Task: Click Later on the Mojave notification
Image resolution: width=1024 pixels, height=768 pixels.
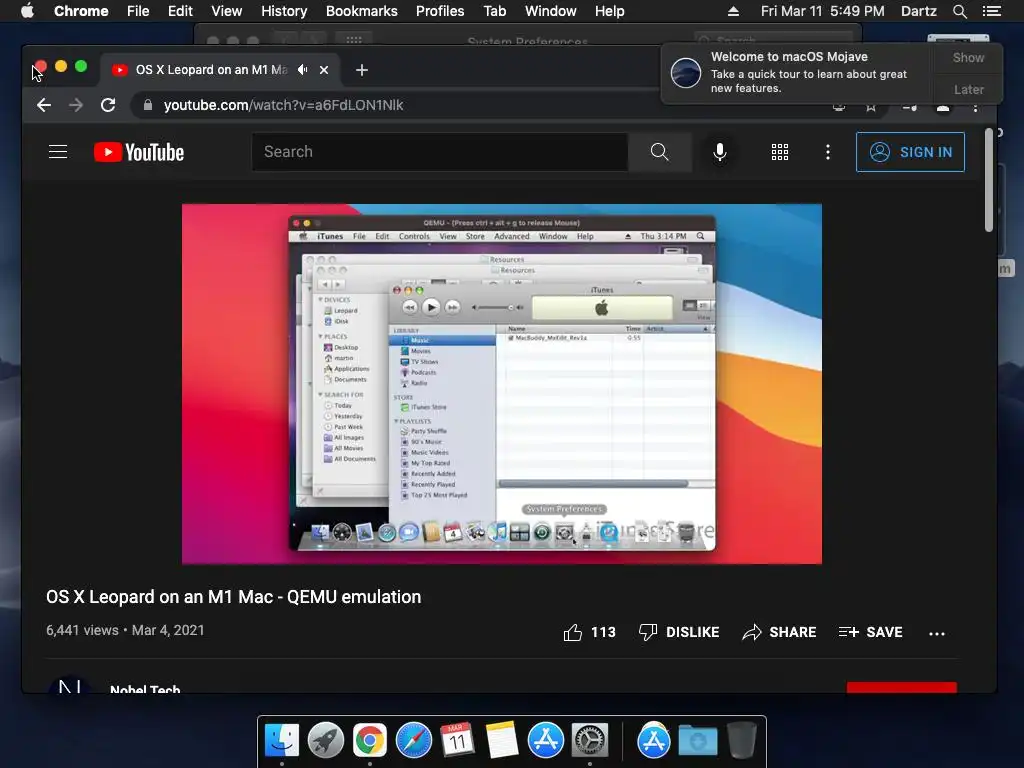Action: (968, 89)
